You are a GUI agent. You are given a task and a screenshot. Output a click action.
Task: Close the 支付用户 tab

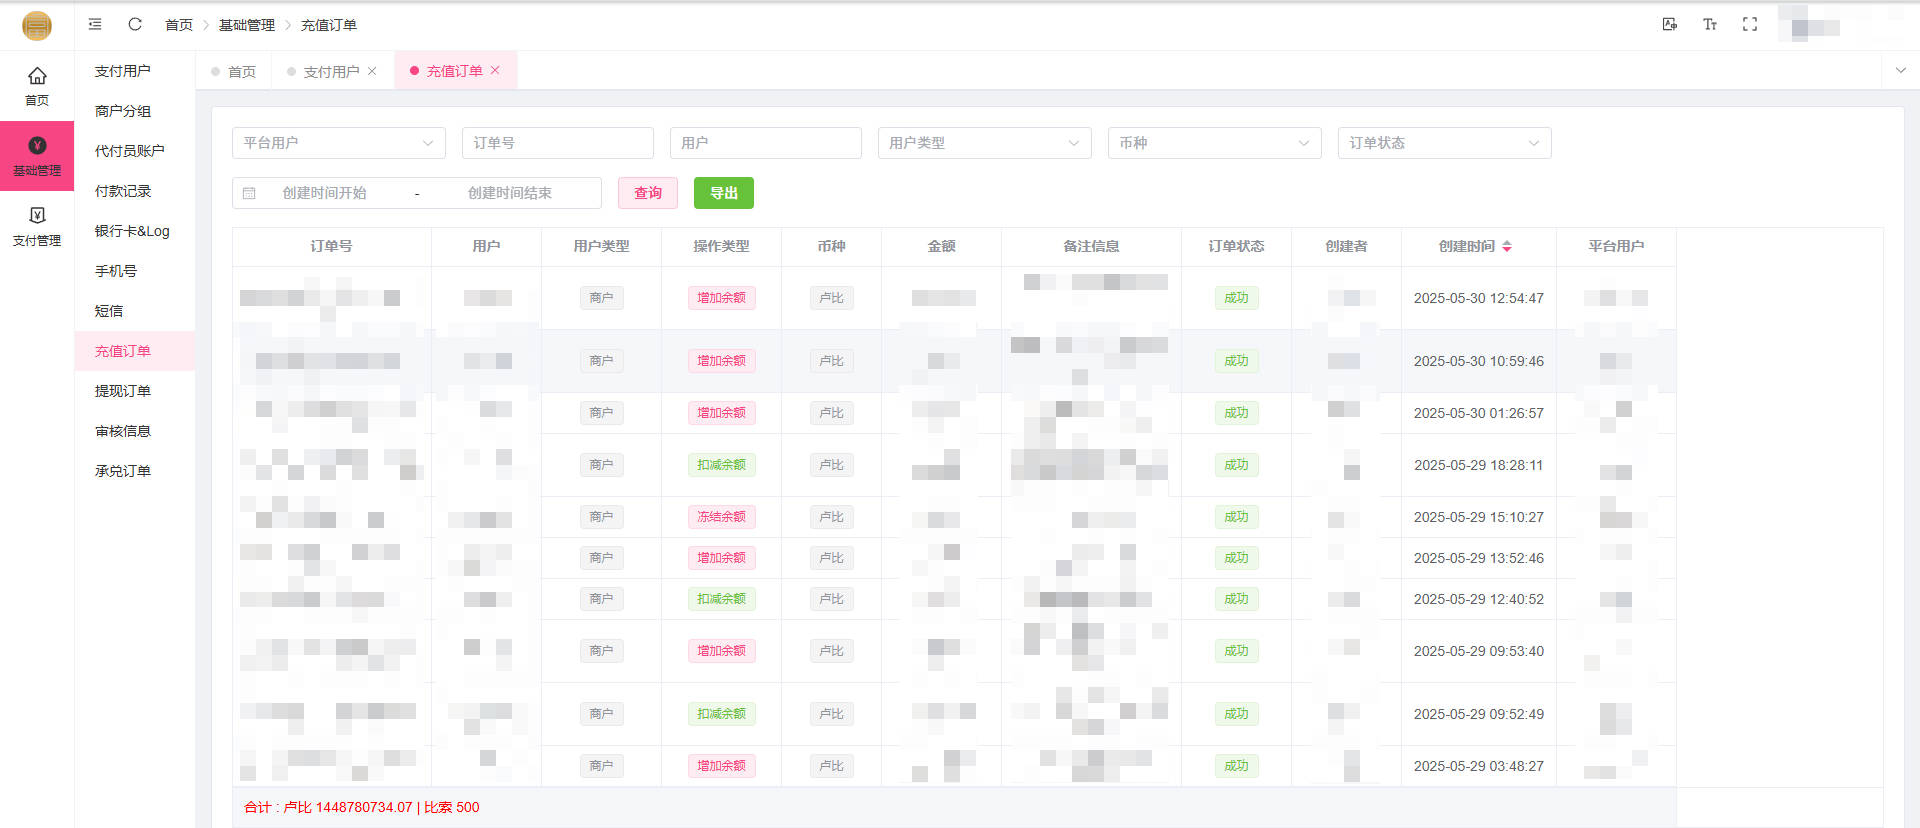(x=372, y=71)
